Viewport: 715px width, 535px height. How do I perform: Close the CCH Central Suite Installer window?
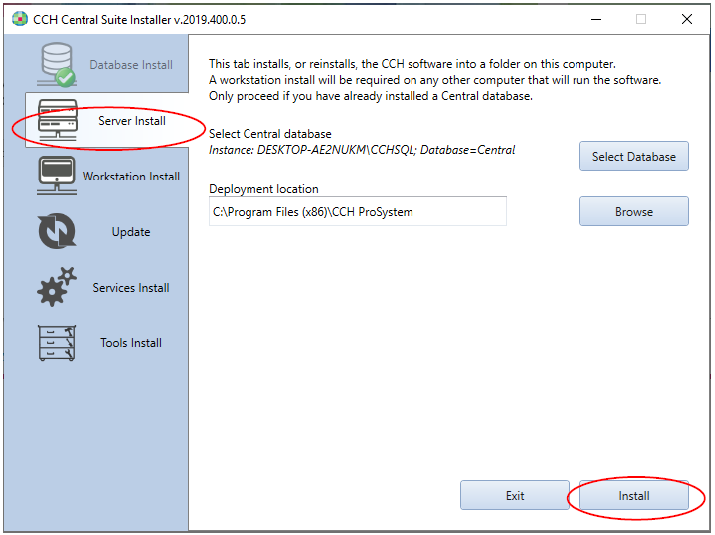[686, 19]
